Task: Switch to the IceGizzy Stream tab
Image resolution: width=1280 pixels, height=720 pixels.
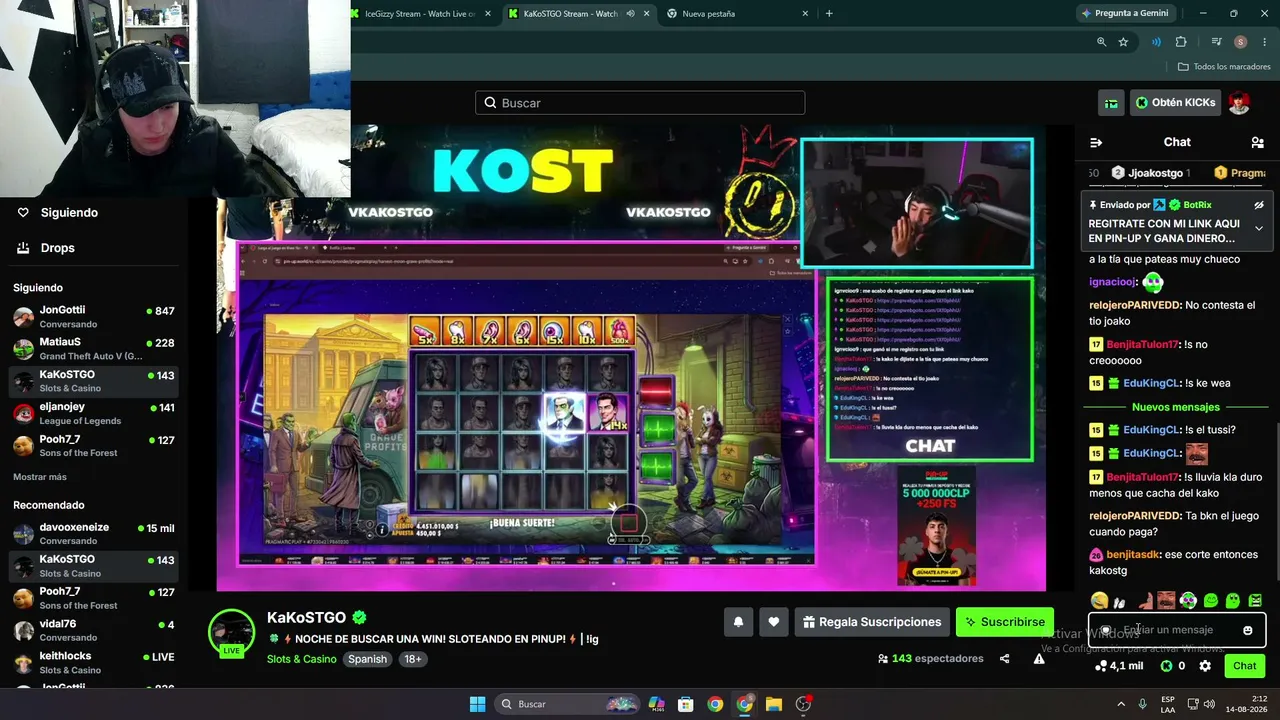Action: pyautogui.click(x=422, y=14)
